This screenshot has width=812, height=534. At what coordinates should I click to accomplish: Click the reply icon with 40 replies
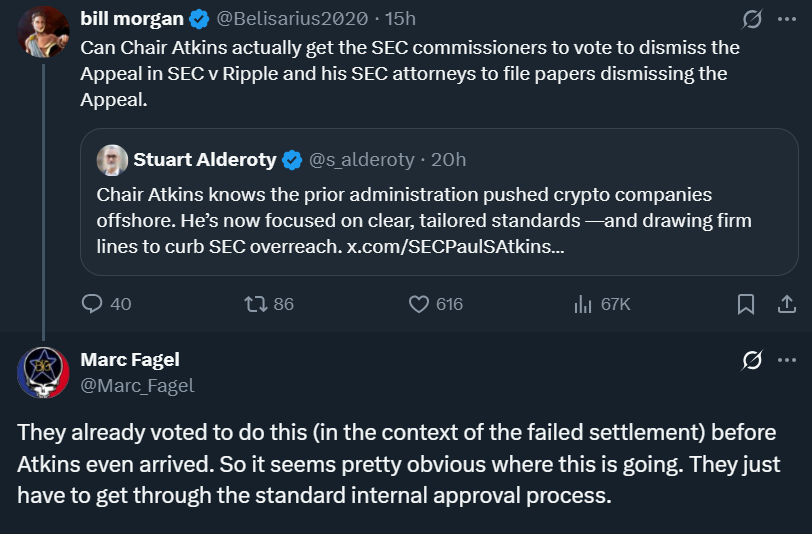92,304
